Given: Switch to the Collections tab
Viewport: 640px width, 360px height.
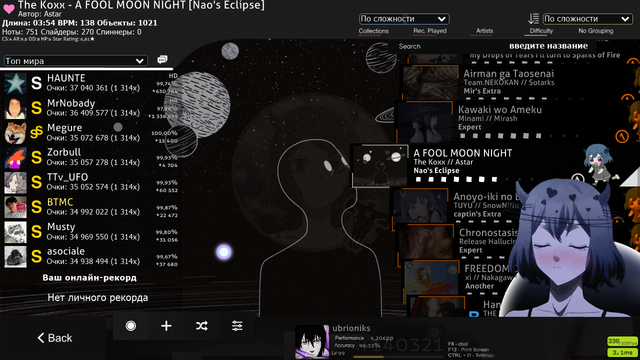Looking at the screenshot, I should 373,31.
